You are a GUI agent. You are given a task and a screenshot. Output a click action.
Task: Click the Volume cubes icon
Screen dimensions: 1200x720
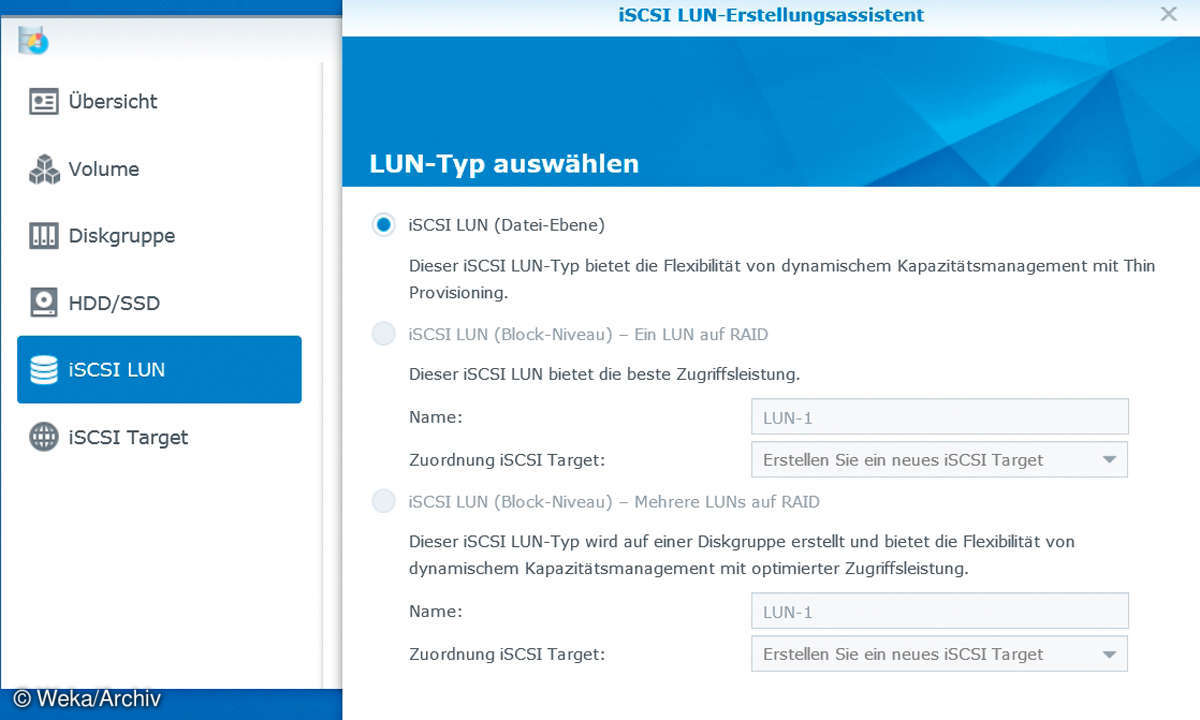pos(44,169)
